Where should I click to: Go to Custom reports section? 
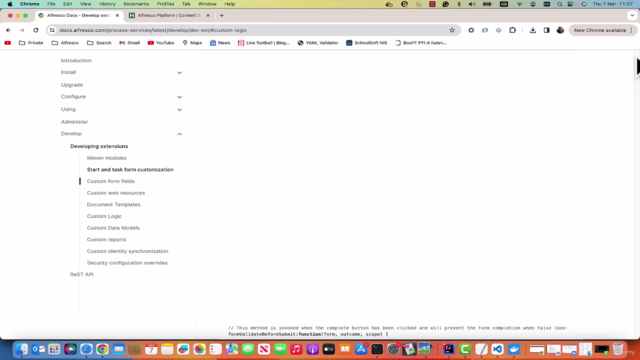tap(107, 240)
